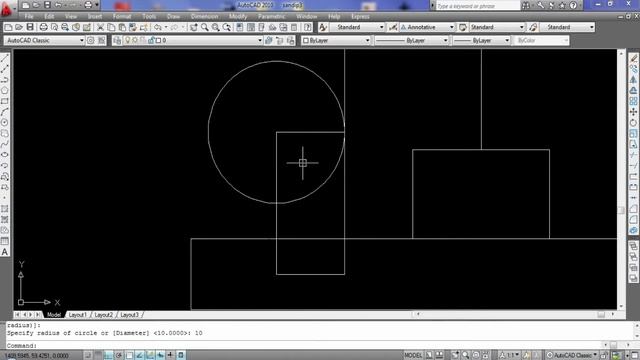Click the Plot printer icon

[x=43, y=27]
